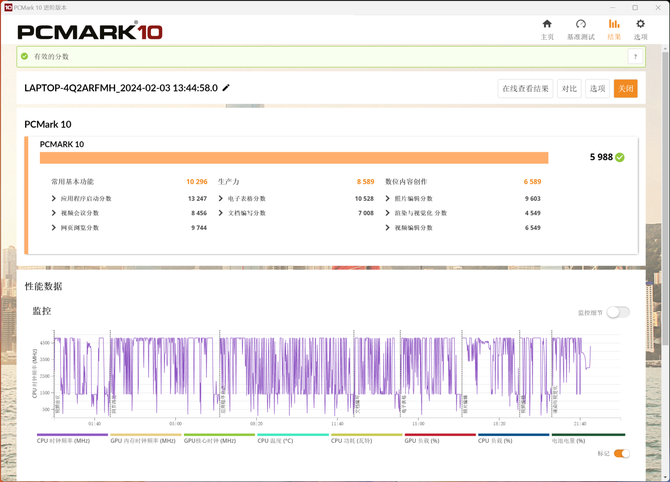Turn off the 标记 markers switch

(x=622, y=453)
